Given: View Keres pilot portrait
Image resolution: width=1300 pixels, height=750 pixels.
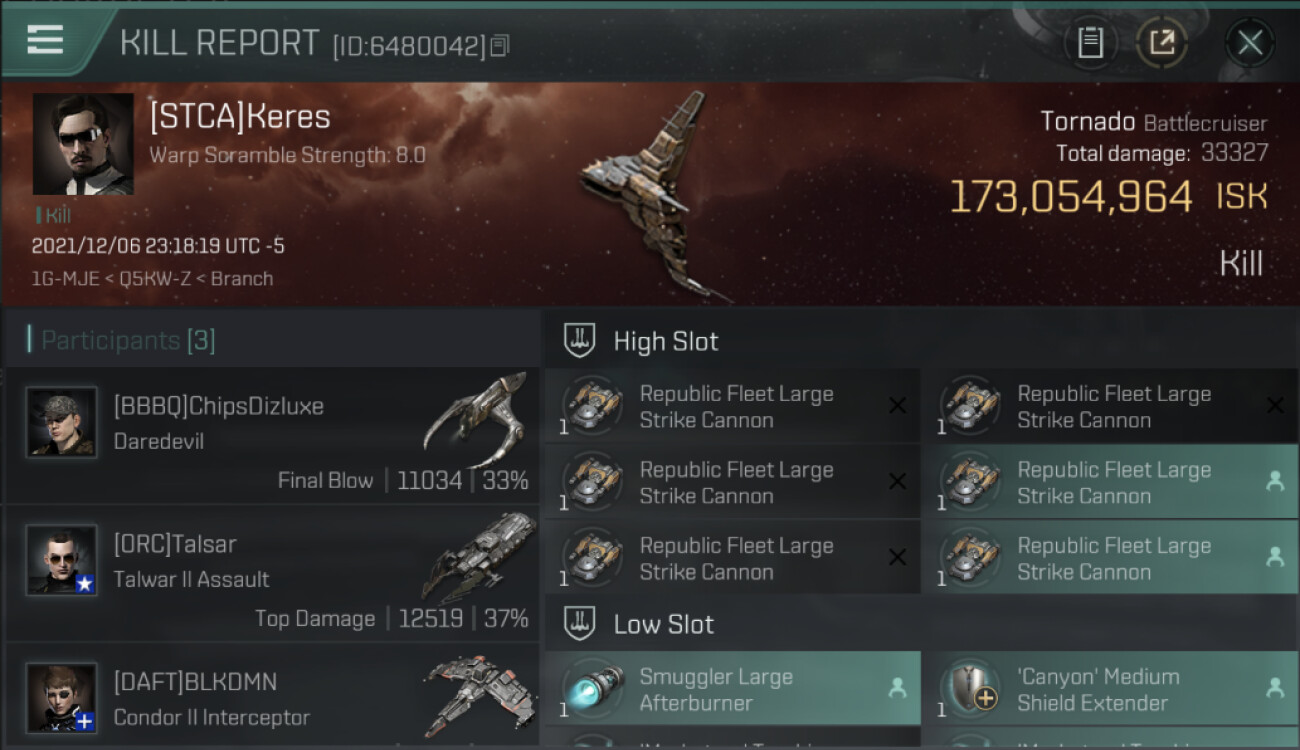Looking at the screenshot, I should point(83,144).
